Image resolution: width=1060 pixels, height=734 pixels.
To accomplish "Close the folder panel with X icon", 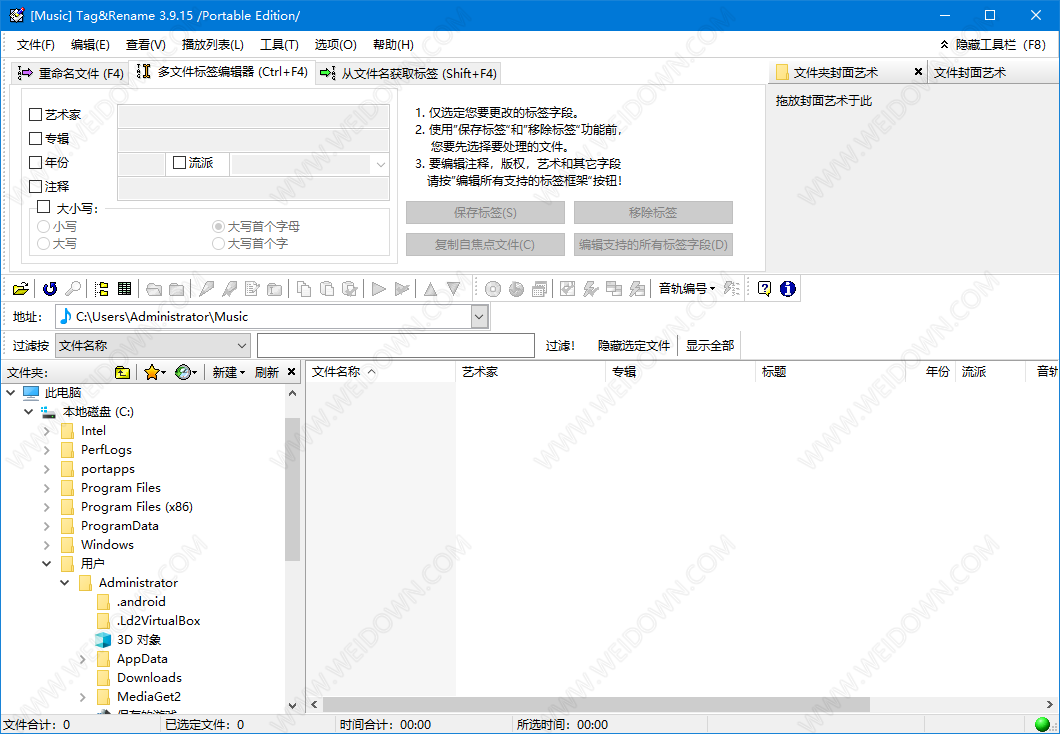I will tap(292, 372).
